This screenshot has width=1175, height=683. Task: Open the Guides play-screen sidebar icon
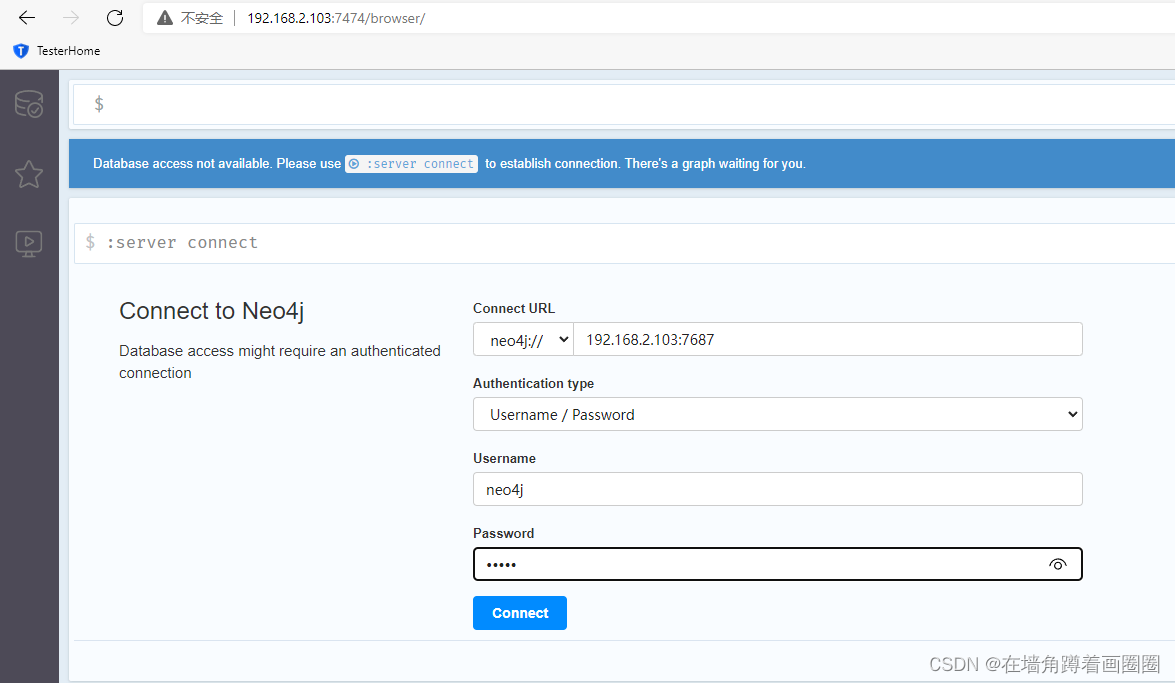(x=28, y=244)
